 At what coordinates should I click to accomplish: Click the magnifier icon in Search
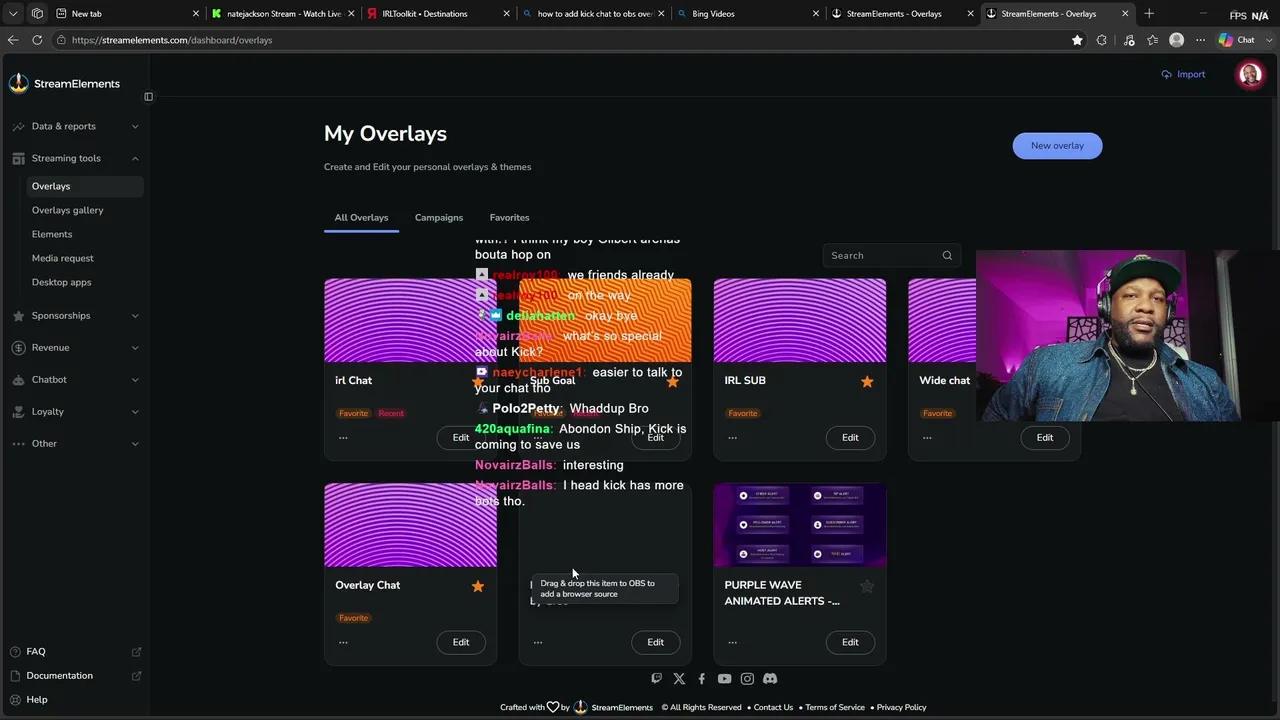(947, 256)
